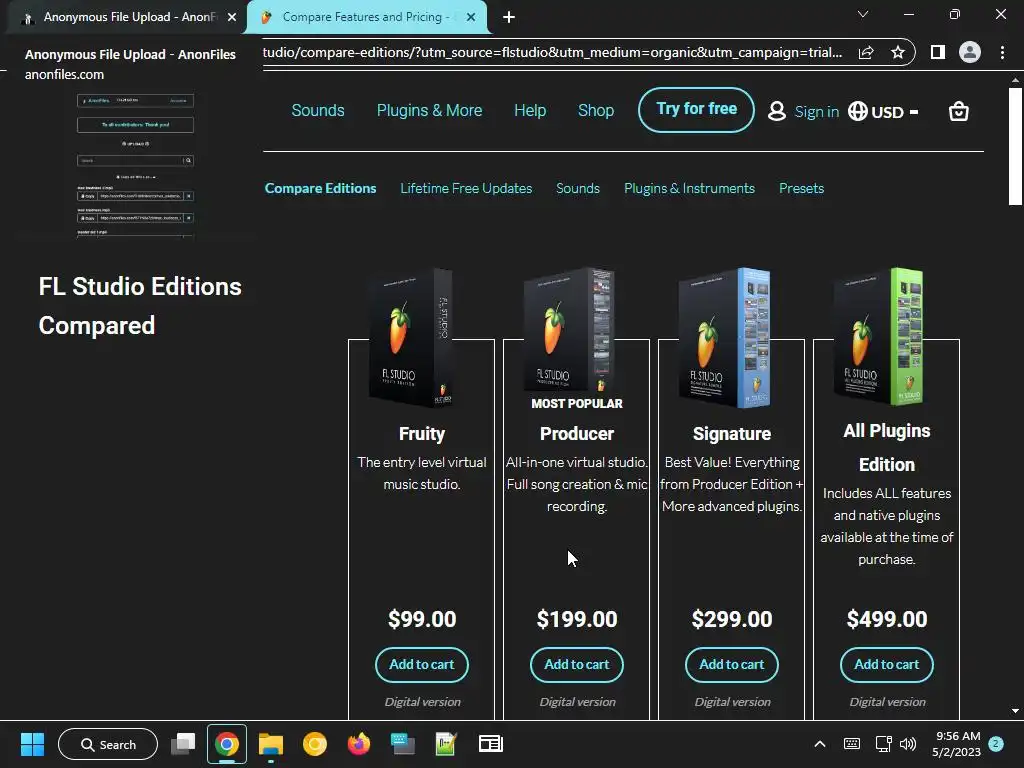This screenshot has height=768, width=1024.
Task: Click the Signature edition title
Action: pyautogui.click(x=731, y=434)
